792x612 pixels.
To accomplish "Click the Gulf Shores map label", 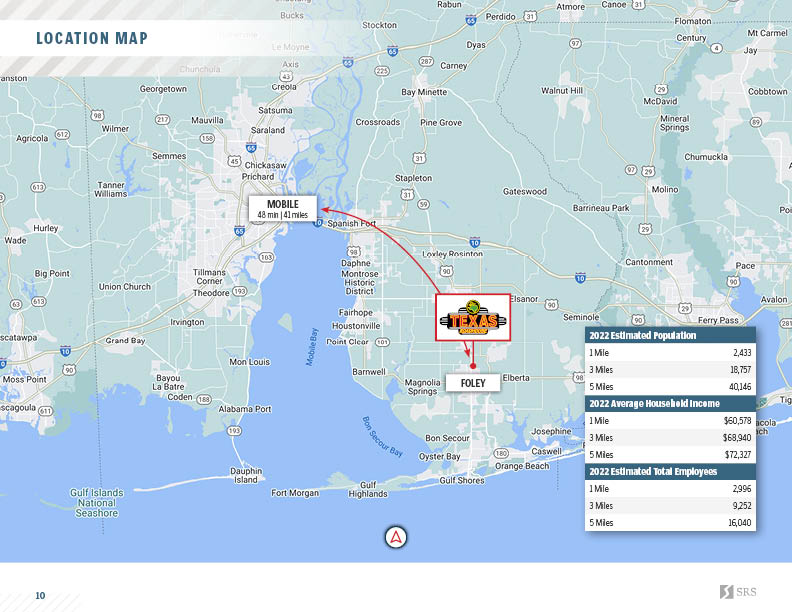I will [462, 480].
